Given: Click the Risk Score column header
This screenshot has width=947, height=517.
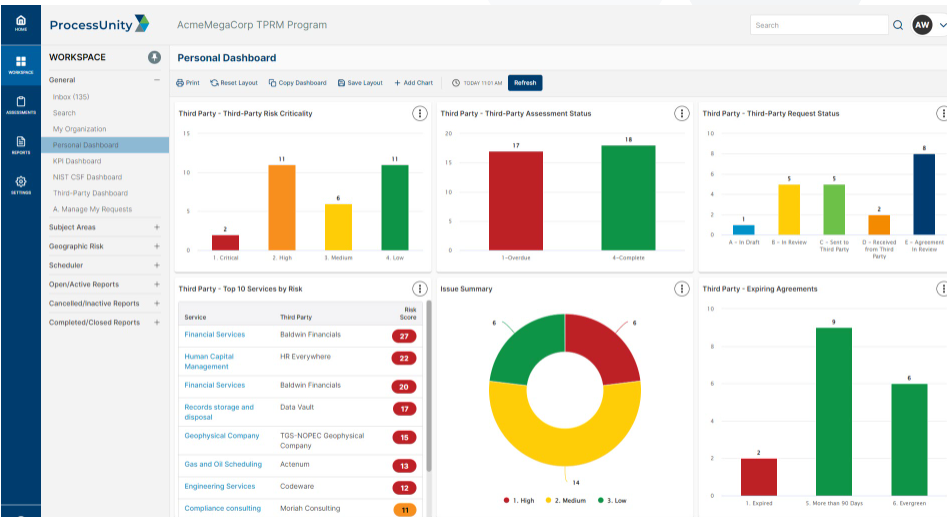Looking at the screenshot, I should pos(409,313).
